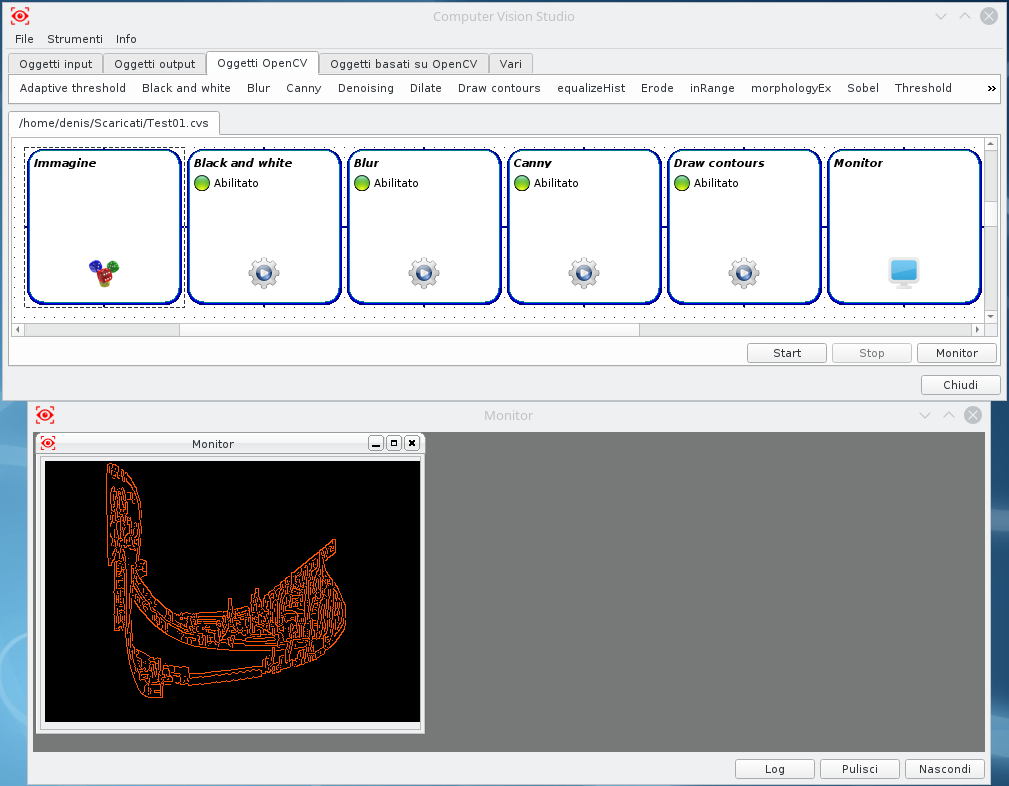Image resolution: width=1009 pixels, height=786 pixels.
Task: Click the orange contour image in Monitor
Action: pyautogui.click(x=232, y=592)
